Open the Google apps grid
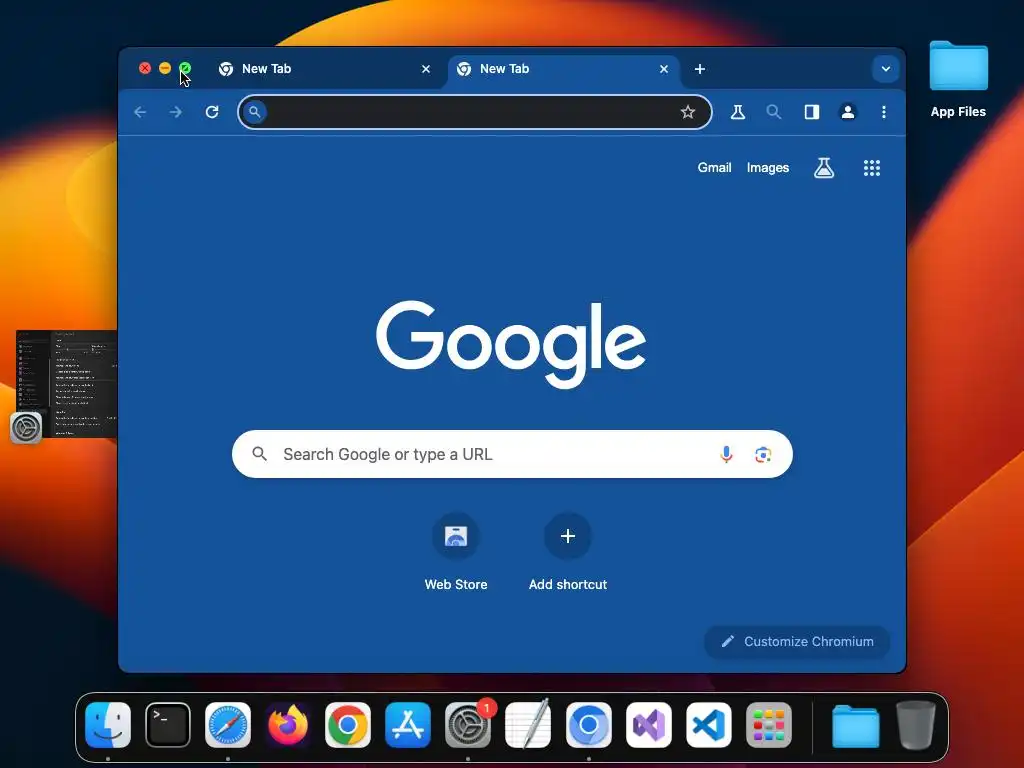 872,168
